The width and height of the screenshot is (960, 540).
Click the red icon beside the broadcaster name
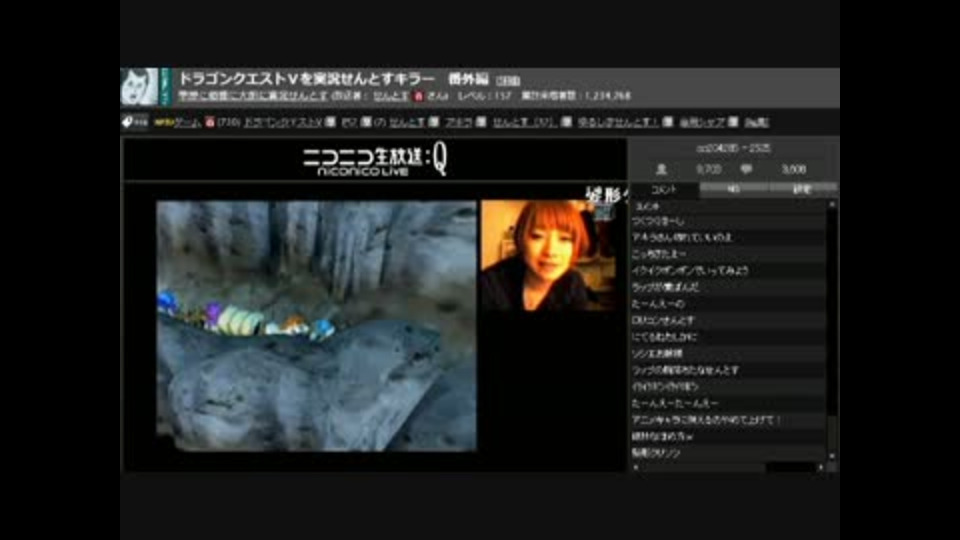(419, 96)
